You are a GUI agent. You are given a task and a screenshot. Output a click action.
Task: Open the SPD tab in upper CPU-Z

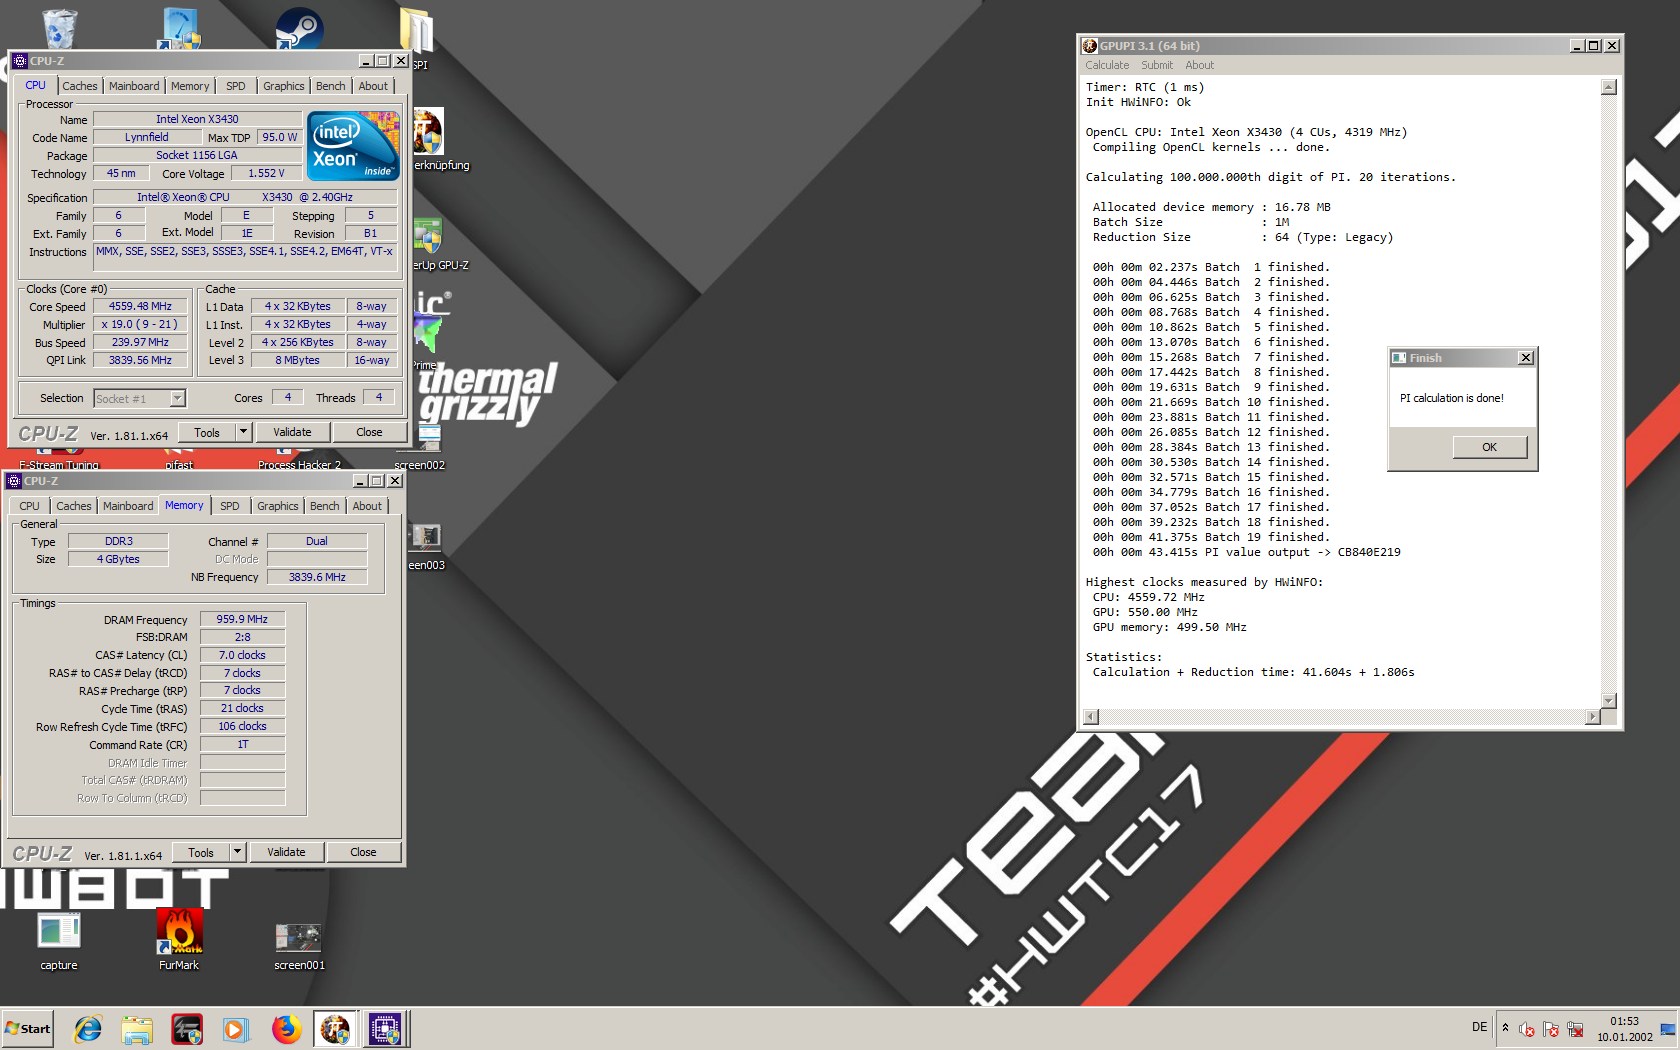point(236,86)
